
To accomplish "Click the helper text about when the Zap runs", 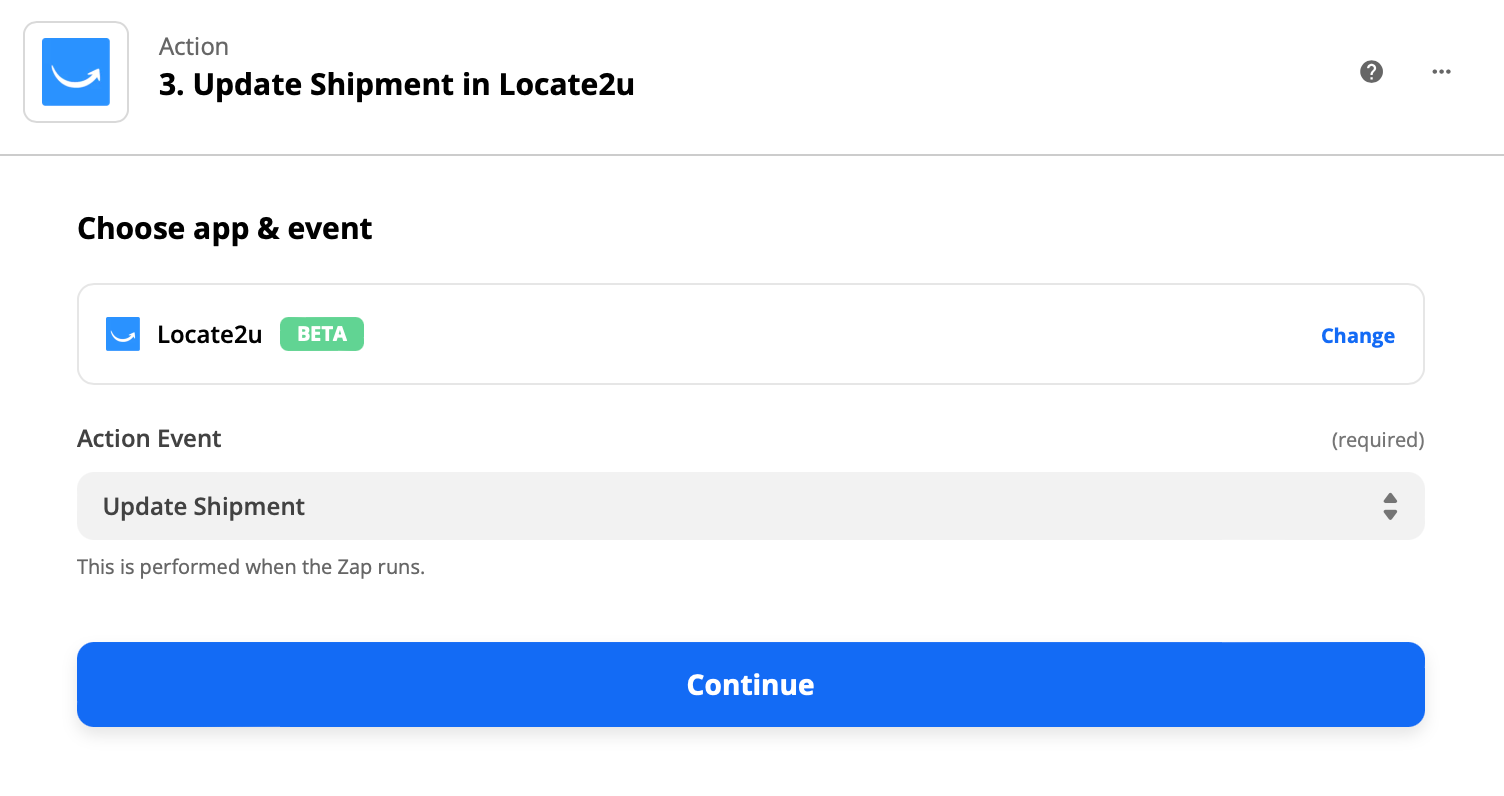I will tap(251, 567).
